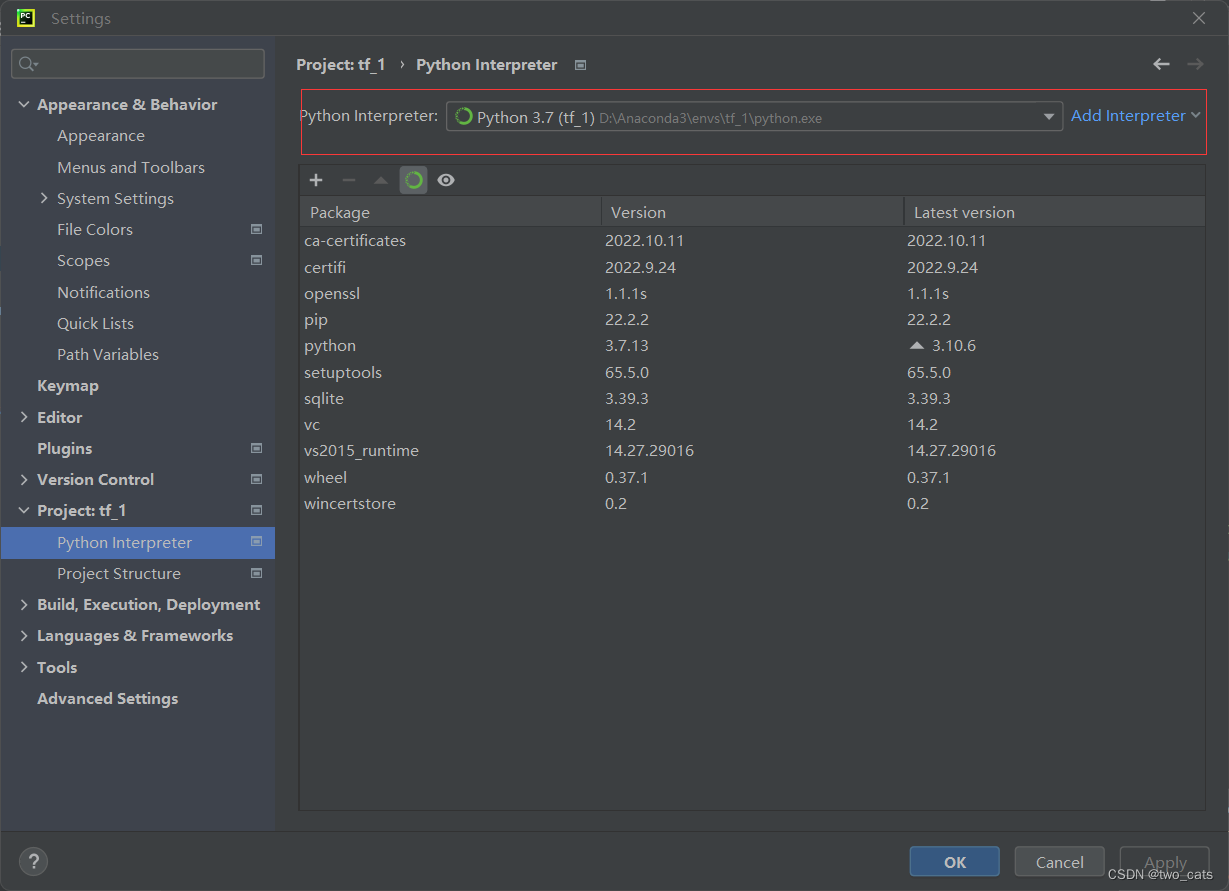Click the back navigation arrow

pos(1161,64)
